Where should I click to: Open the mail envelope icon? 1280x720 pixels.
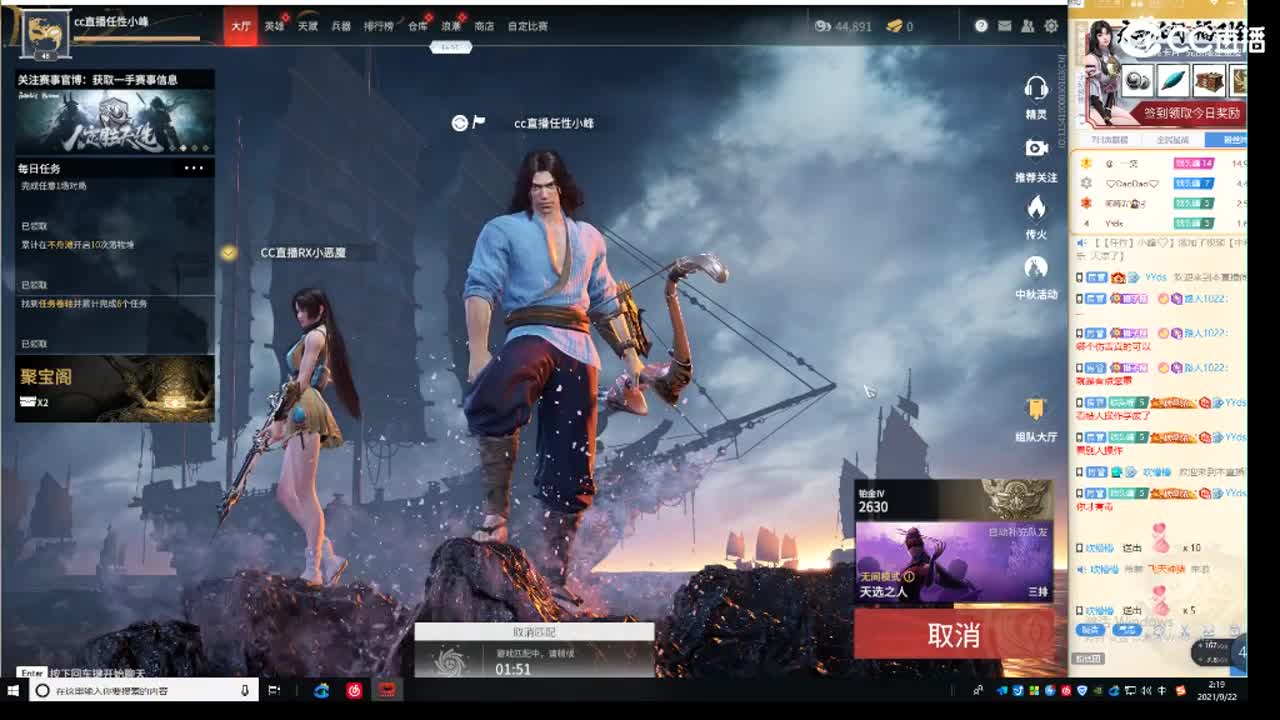tap(1004, 26)
